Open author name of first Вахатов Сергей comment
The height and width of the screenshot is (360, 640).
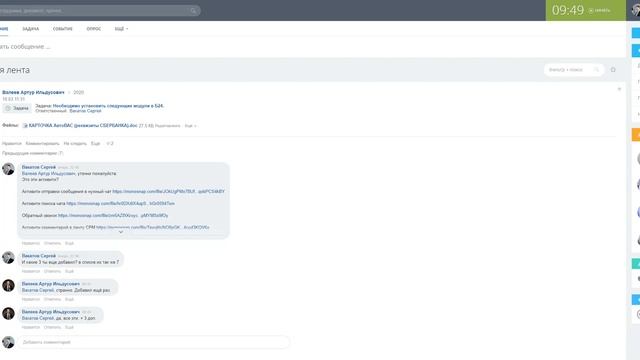point(39,167)
